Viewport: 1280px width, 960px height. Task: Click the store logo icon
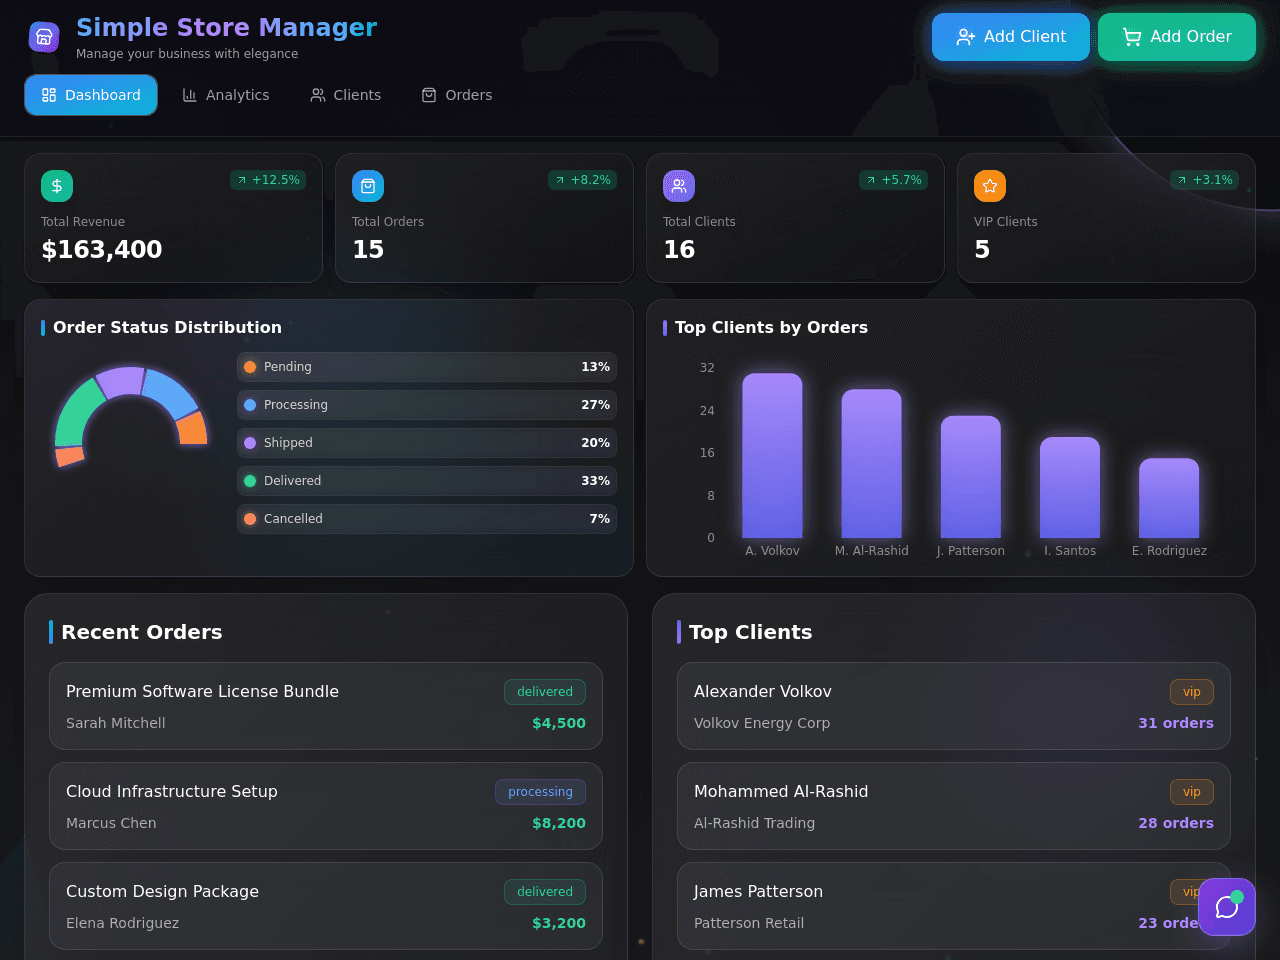point(44,37)
